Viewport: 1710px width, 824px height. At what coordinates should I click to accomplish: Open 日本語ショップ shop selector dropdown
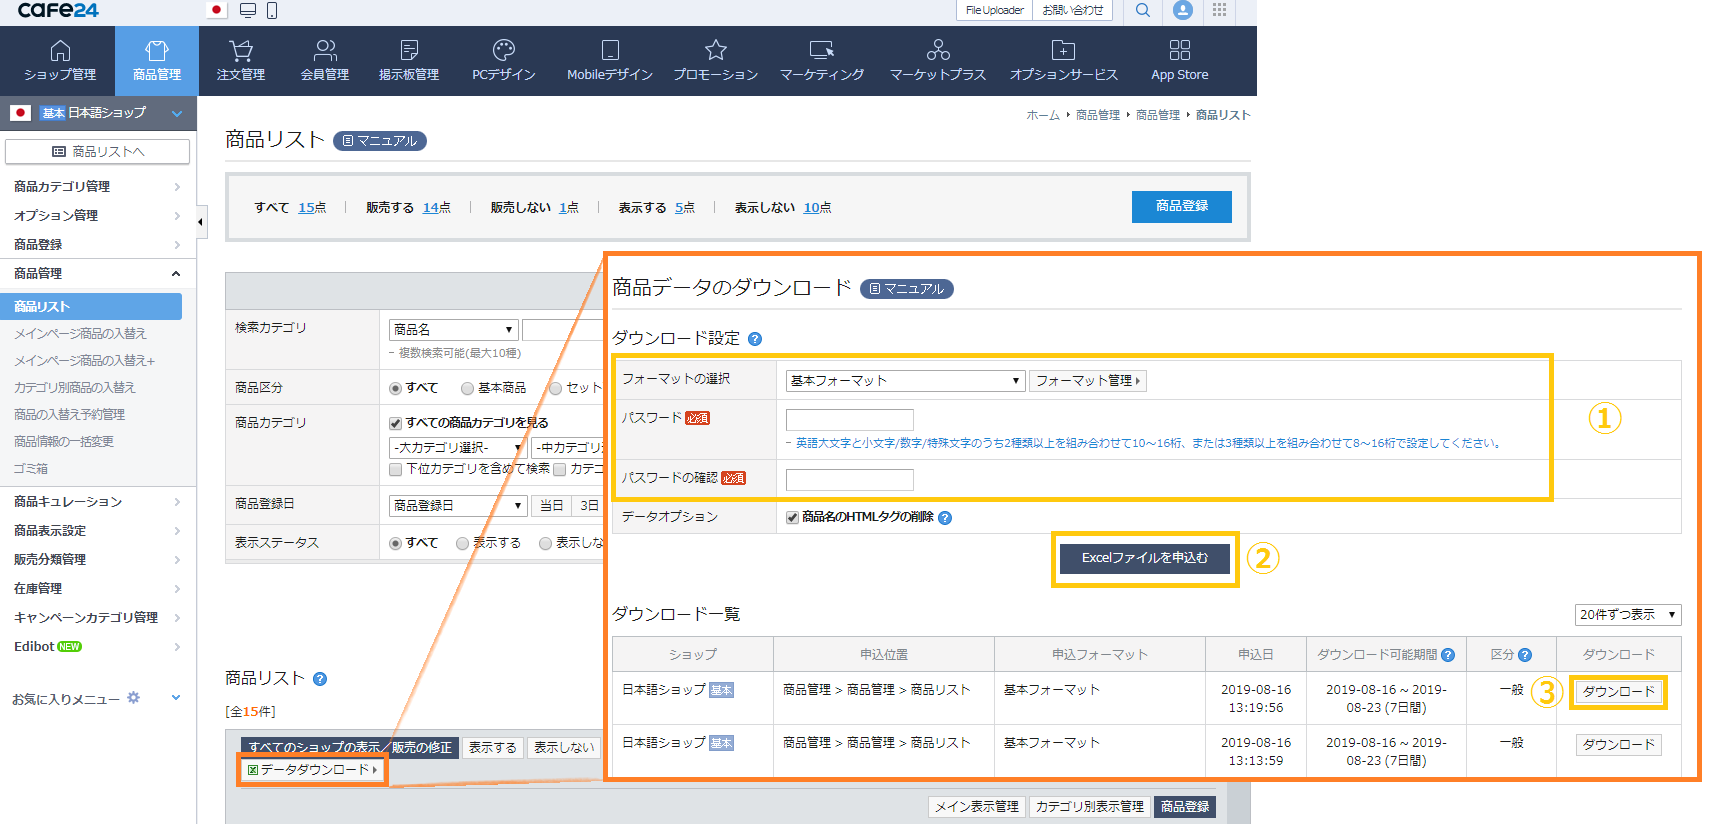click(98, 113)
